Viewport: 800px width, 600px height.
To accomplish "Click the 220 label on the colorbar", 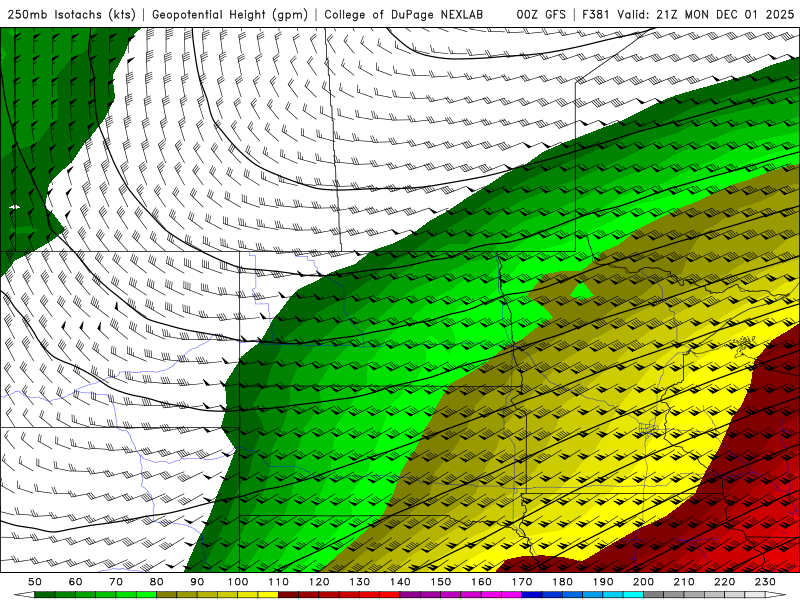I will click(724, 582).
